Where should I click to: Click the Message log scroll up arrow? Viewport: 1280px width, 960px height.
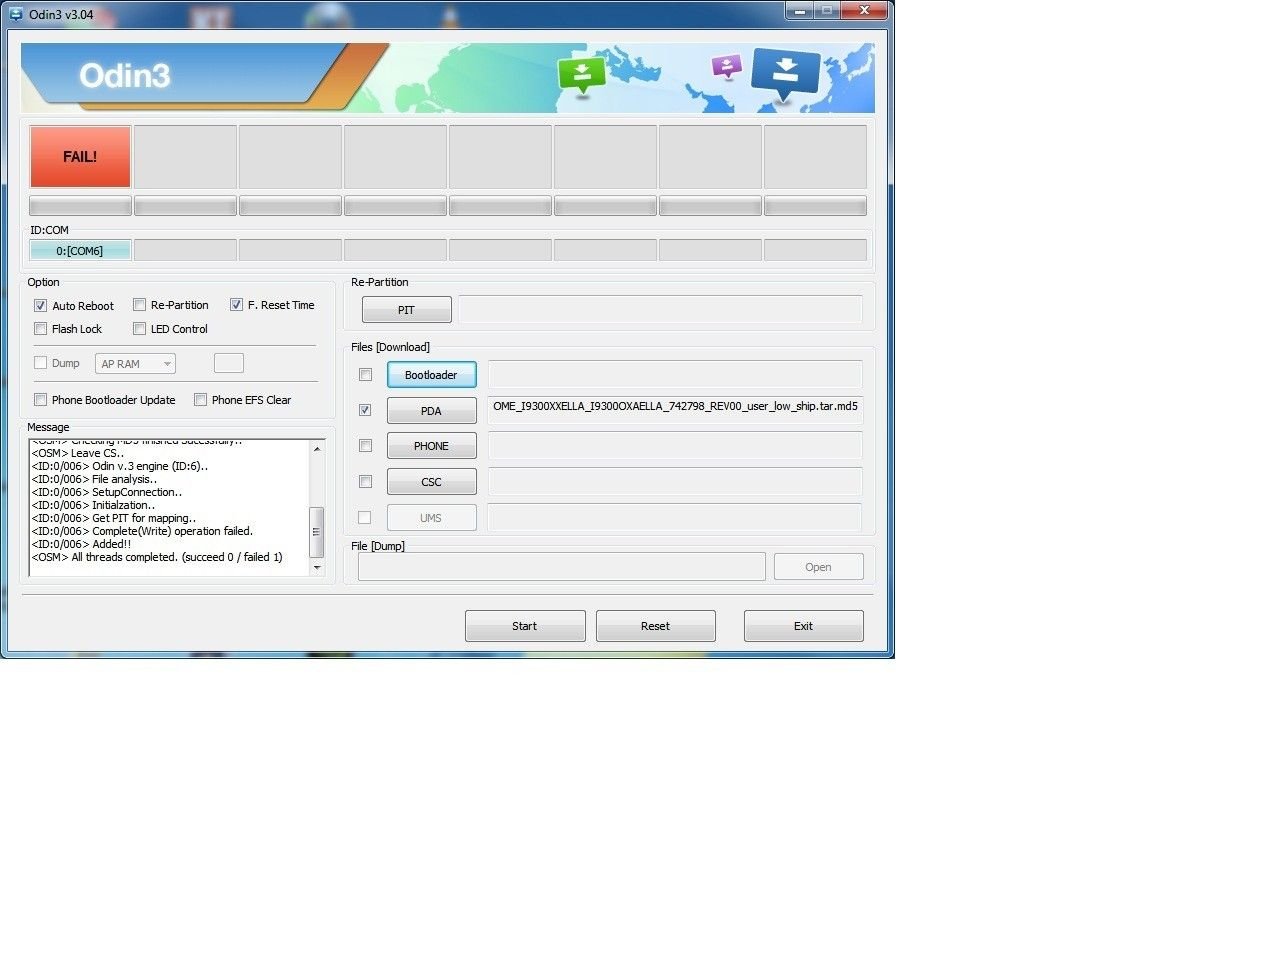[x=317, y=448]
